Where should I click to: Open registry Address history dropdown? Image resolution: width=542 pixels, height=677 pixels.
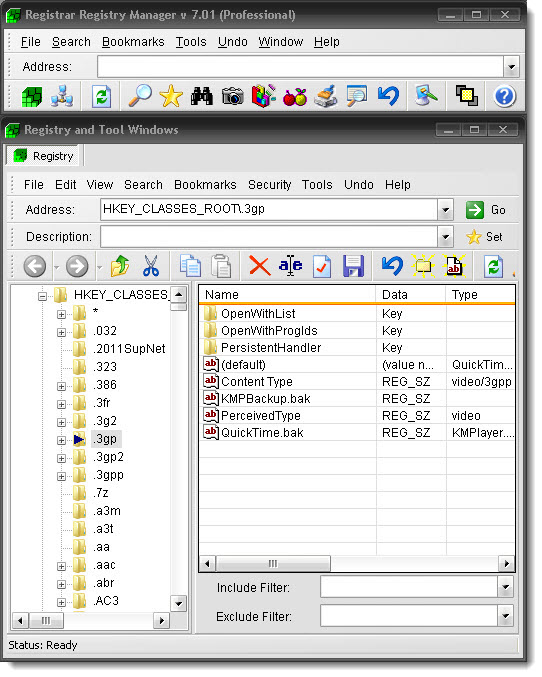pos(445,210)
